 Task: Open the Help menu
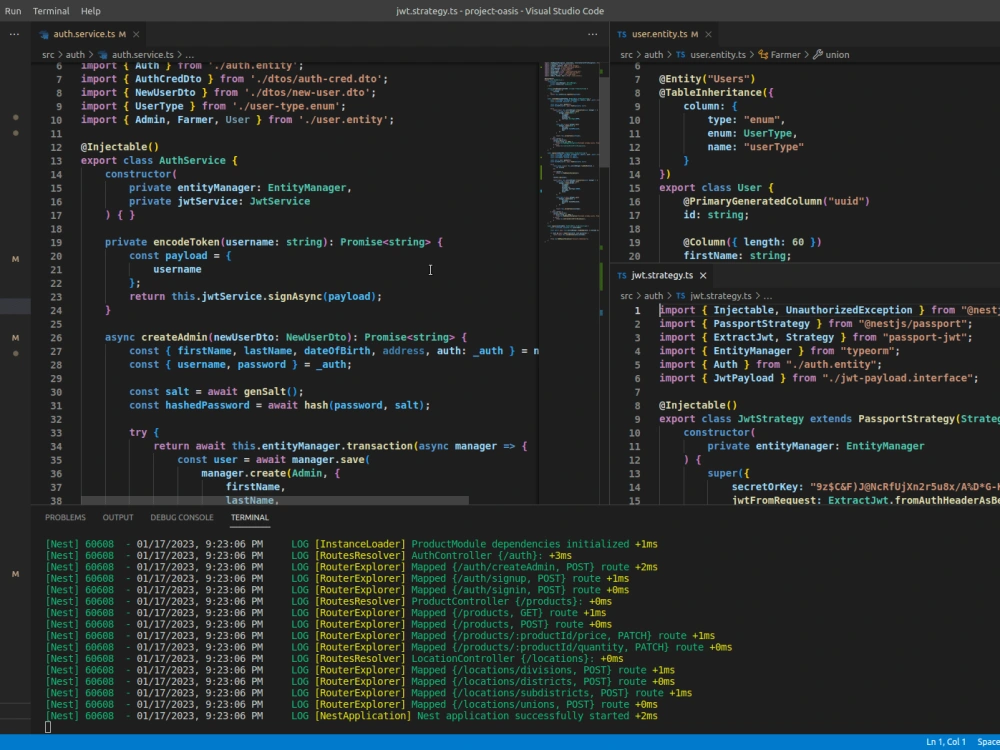pyautogui.click(x=91, y=11)
